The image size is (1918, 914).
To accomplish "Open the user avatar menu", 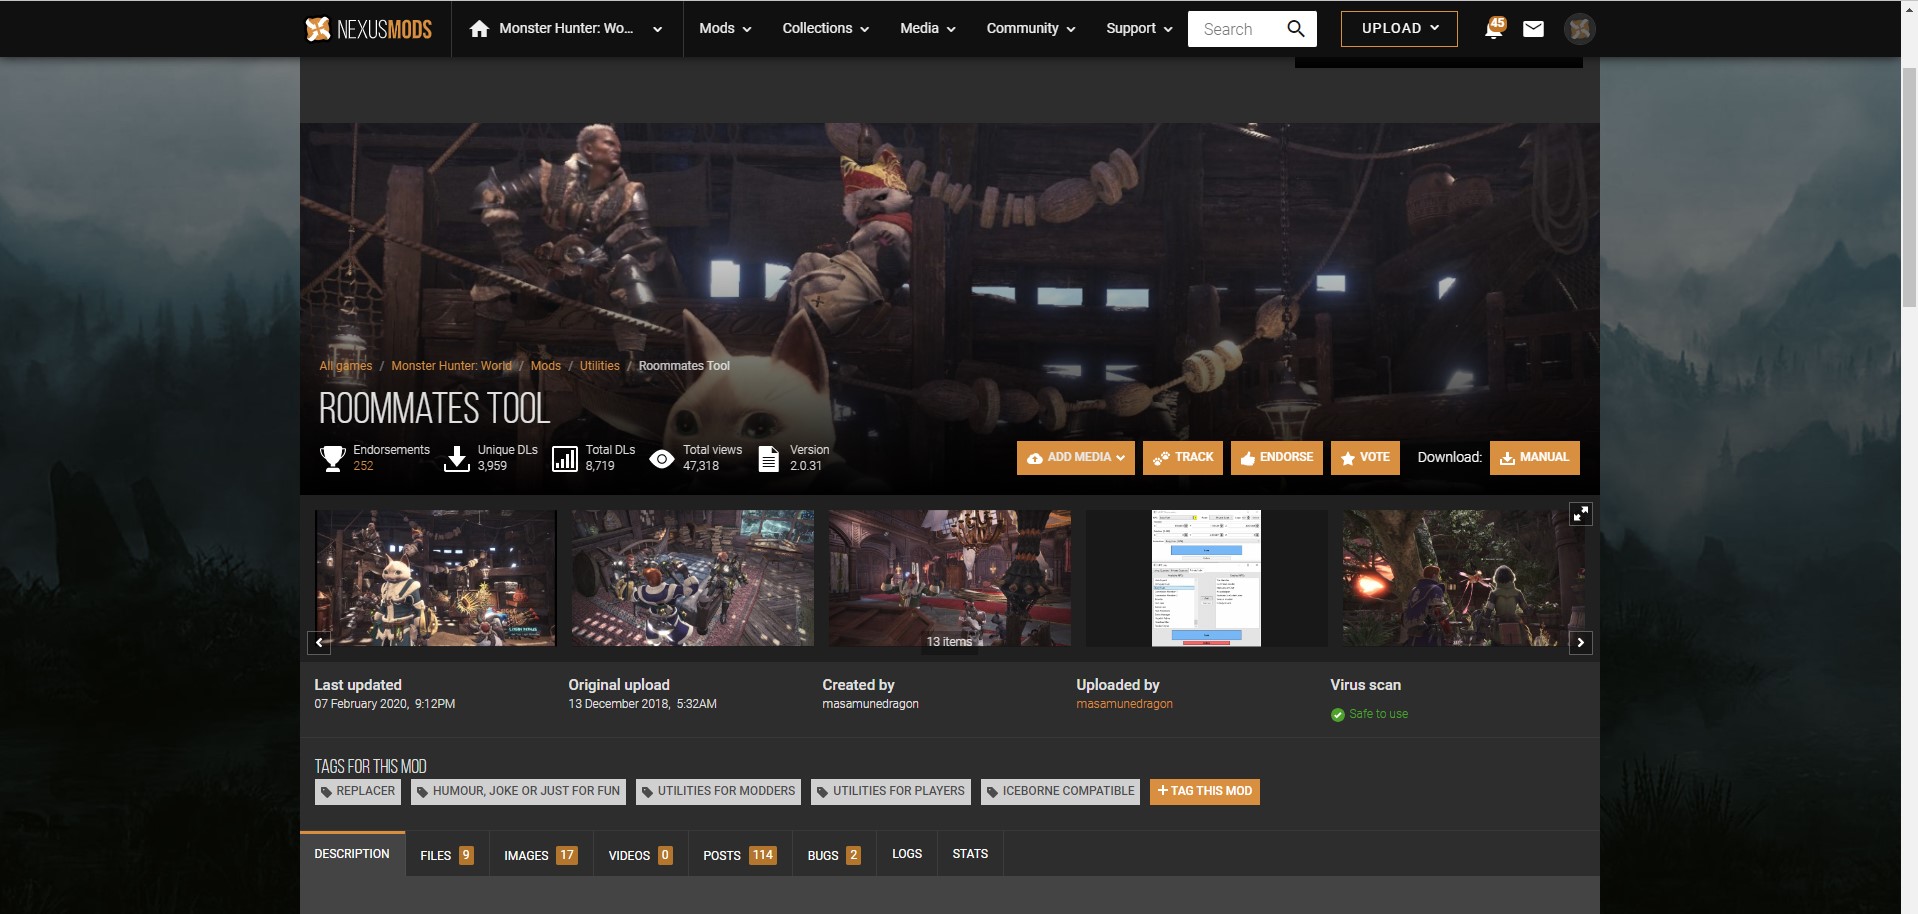I will pos(1580,29).
